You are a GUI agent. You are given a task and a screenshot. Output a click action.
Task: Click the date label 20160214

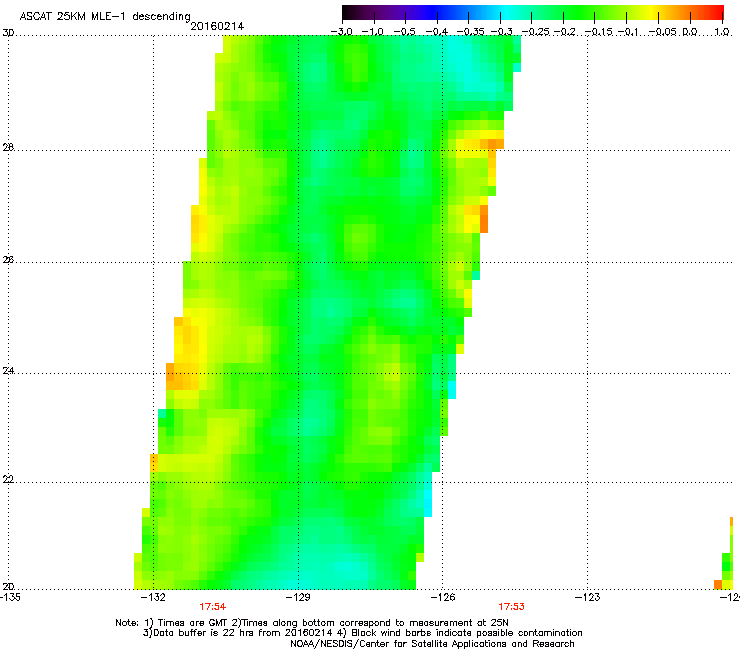(x=217, y=26)
